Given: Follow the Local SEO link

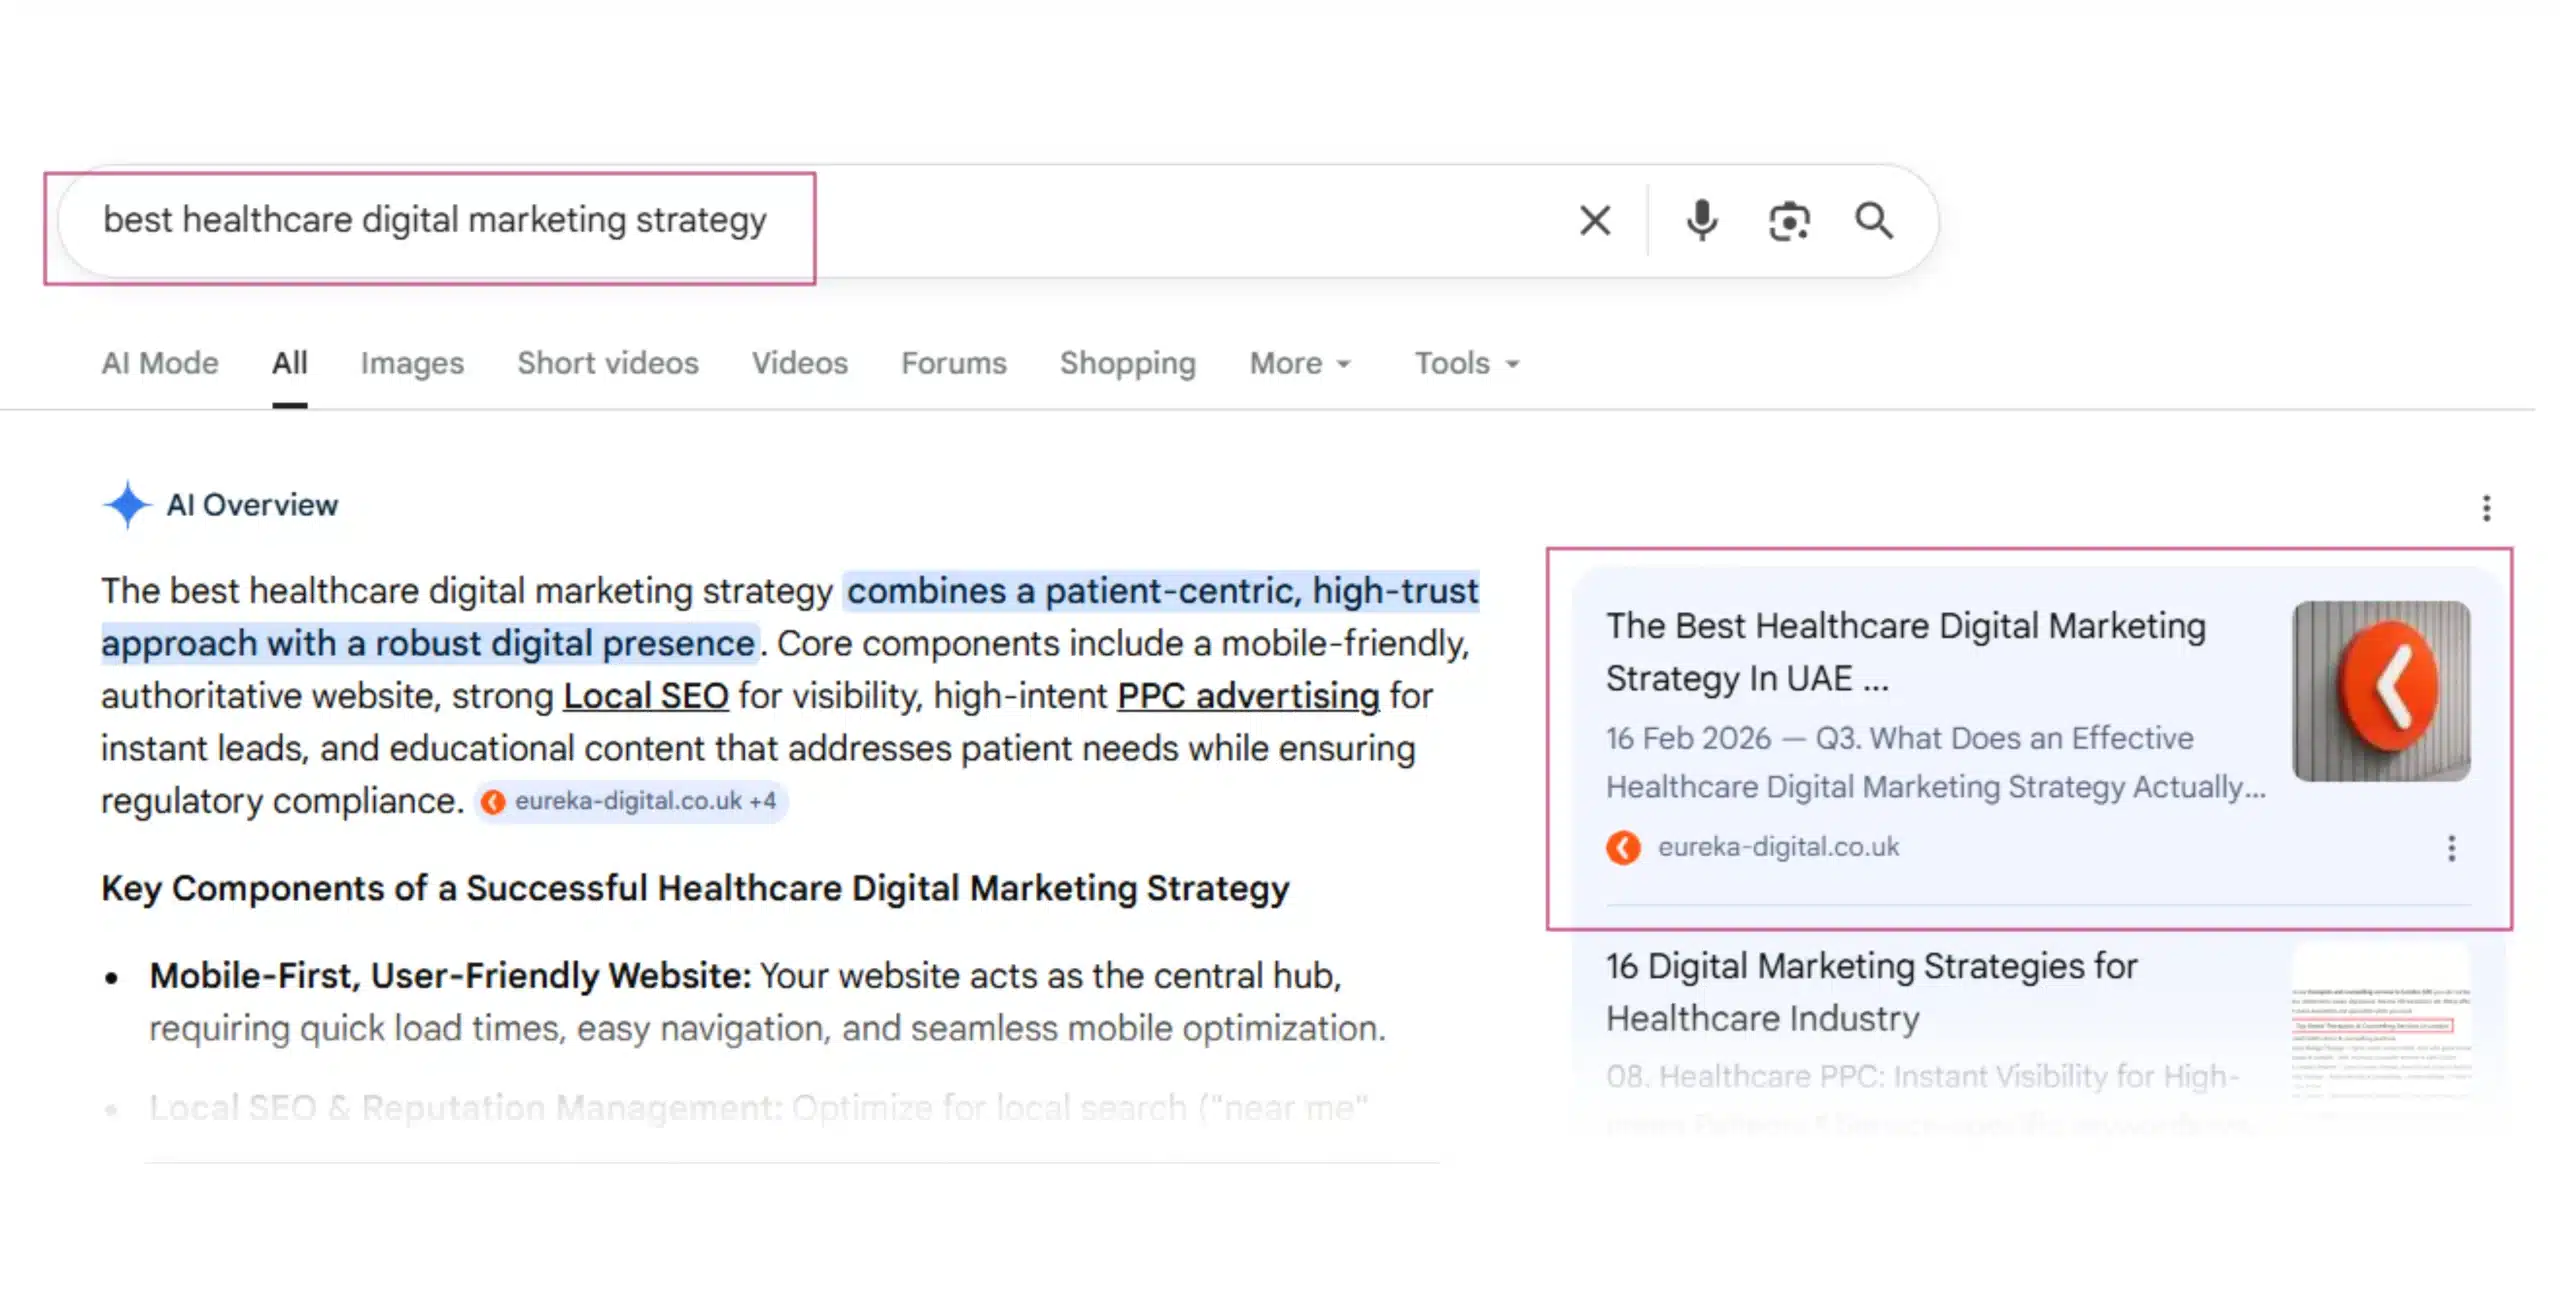Looking at the screenshot, I should point(646,695).
